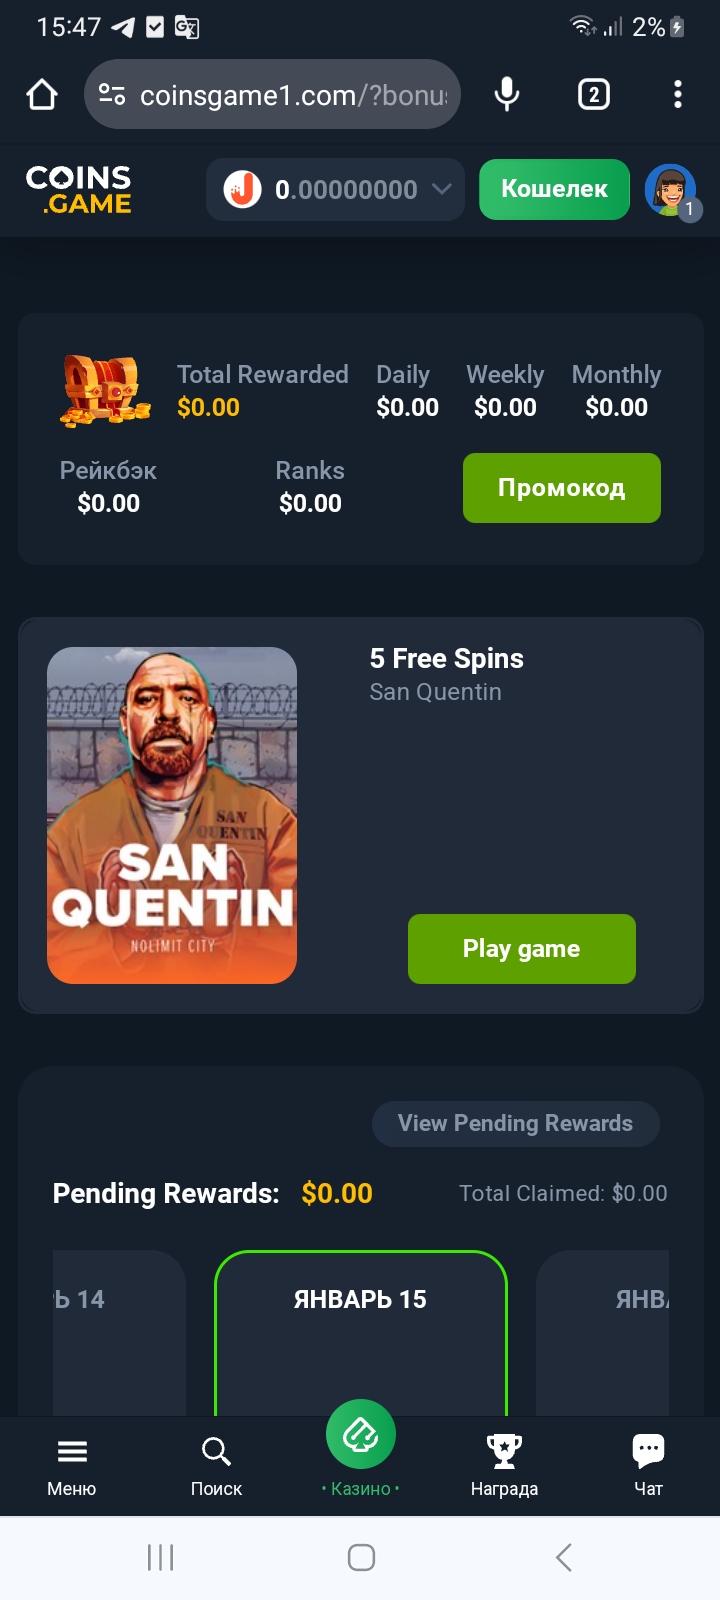The height and width of the screenshot is (1600, 720).
Task: Open the Награда trophy tab
Action: pos(505,1451)
